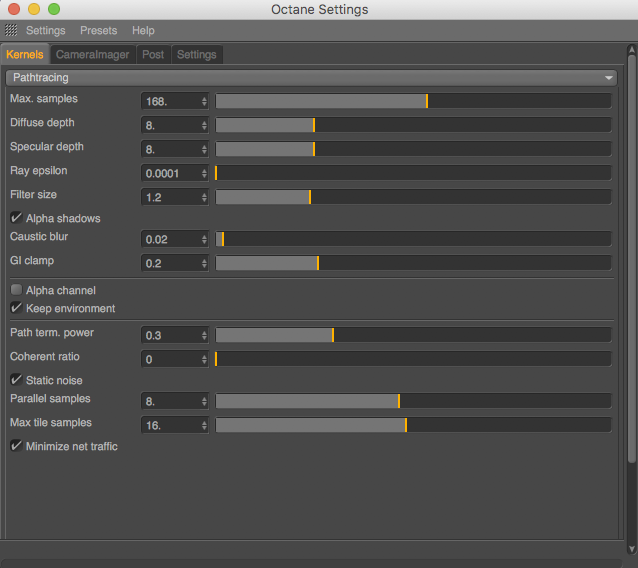Click the Coherent ratio slider bar
The height and width of the screenshot is (568, 638).
[x=413, y=359]
